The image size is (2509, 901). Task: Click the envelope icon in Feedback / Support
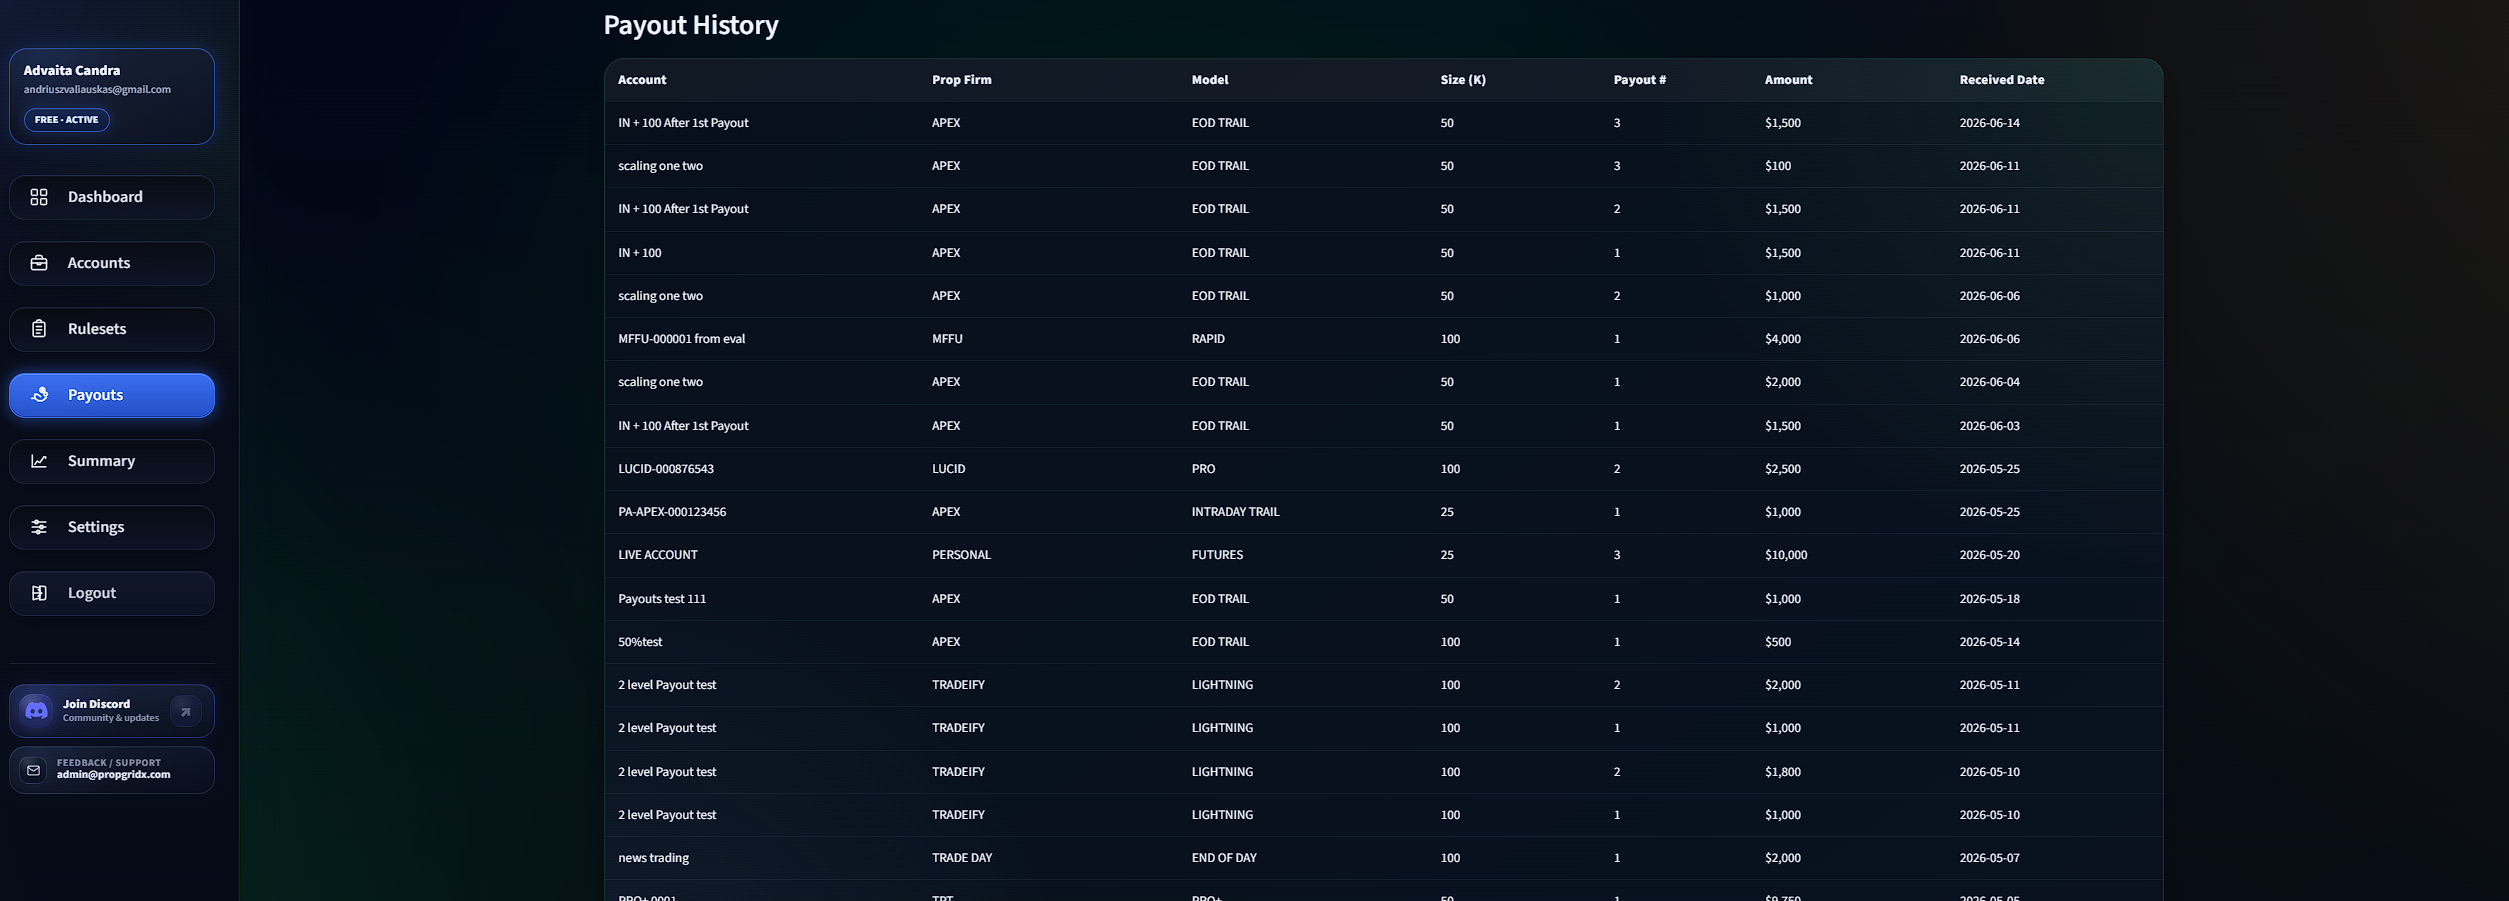[33, 770]
